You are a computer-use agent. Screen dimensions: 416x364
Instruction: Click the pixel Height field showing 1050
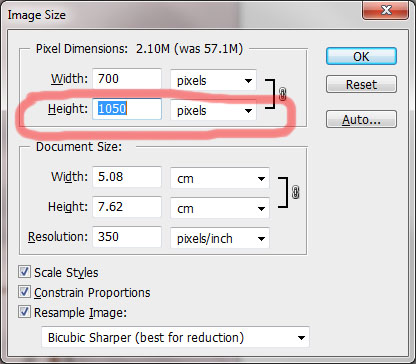(x=127, y=109)
